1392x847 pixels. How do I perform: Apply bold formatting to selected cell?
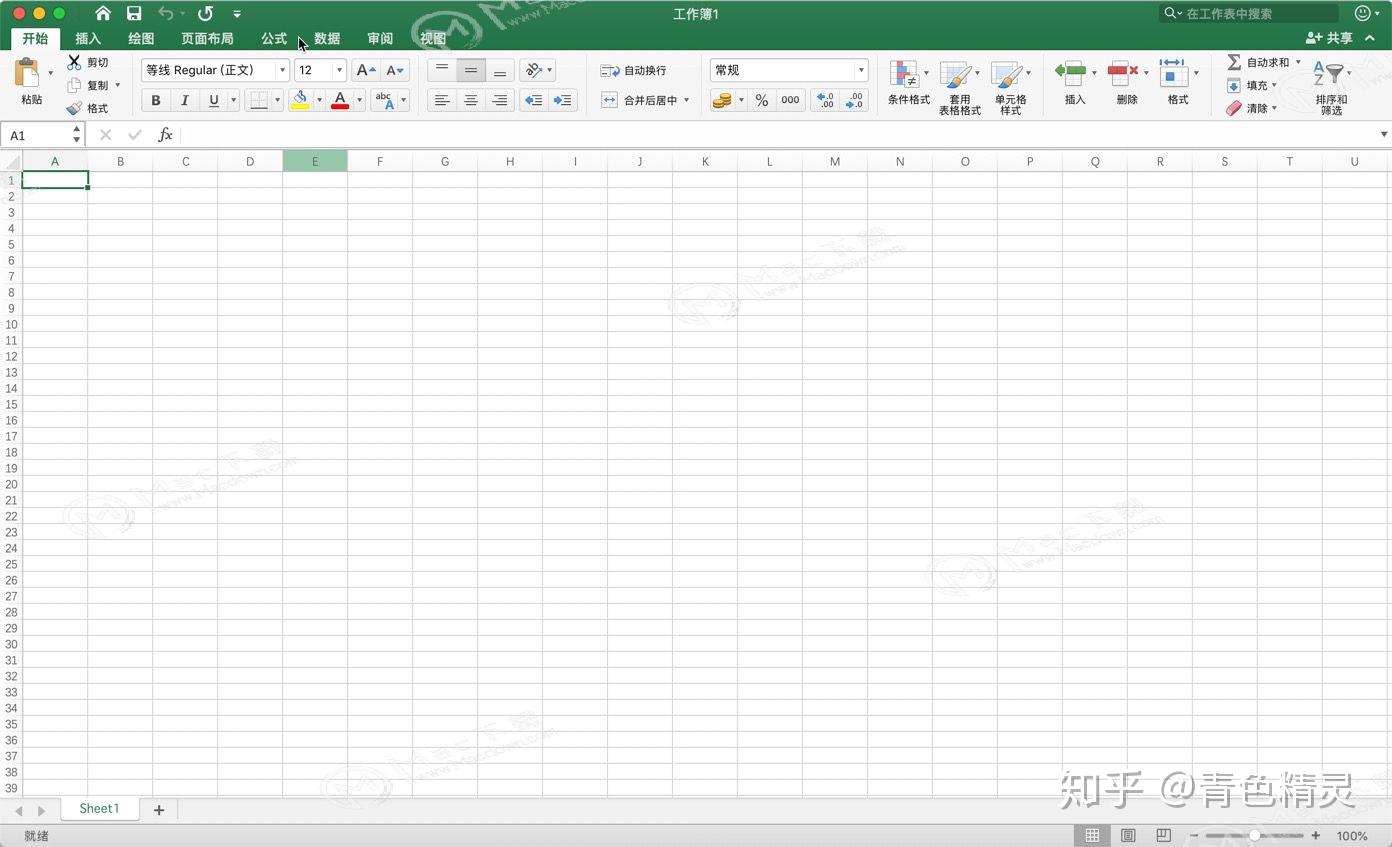(x=156, y=100)
